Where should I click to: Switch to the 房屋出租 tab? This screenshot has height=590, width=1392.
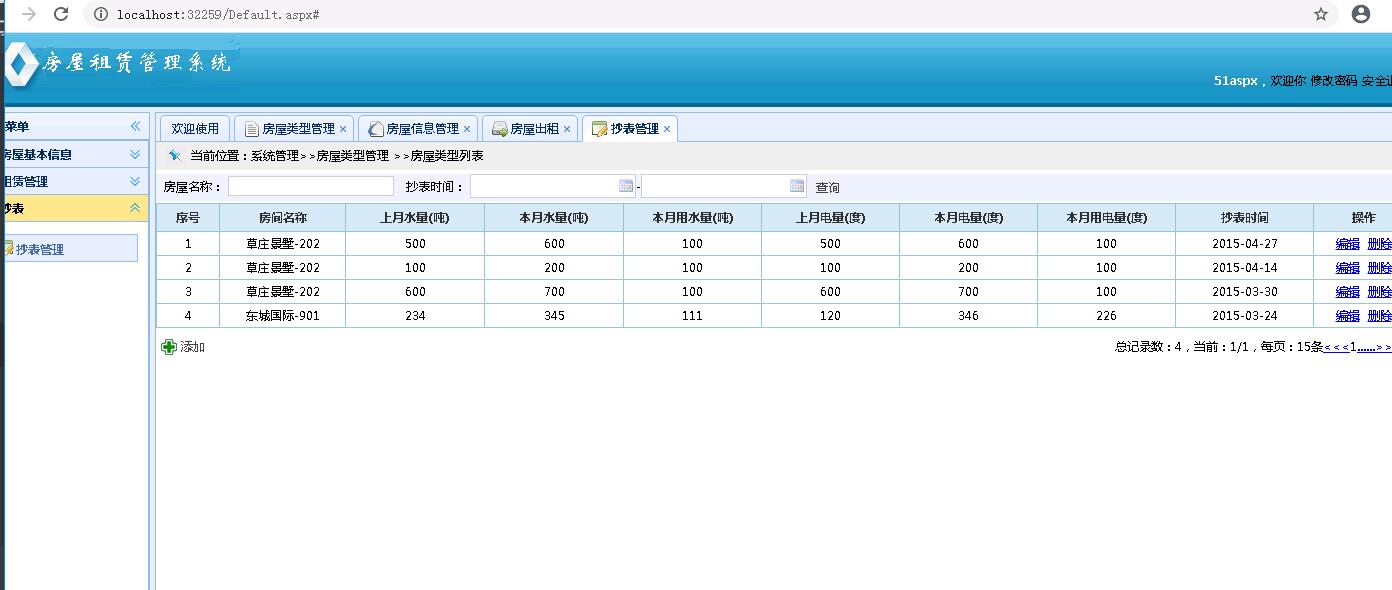point(534,129)
